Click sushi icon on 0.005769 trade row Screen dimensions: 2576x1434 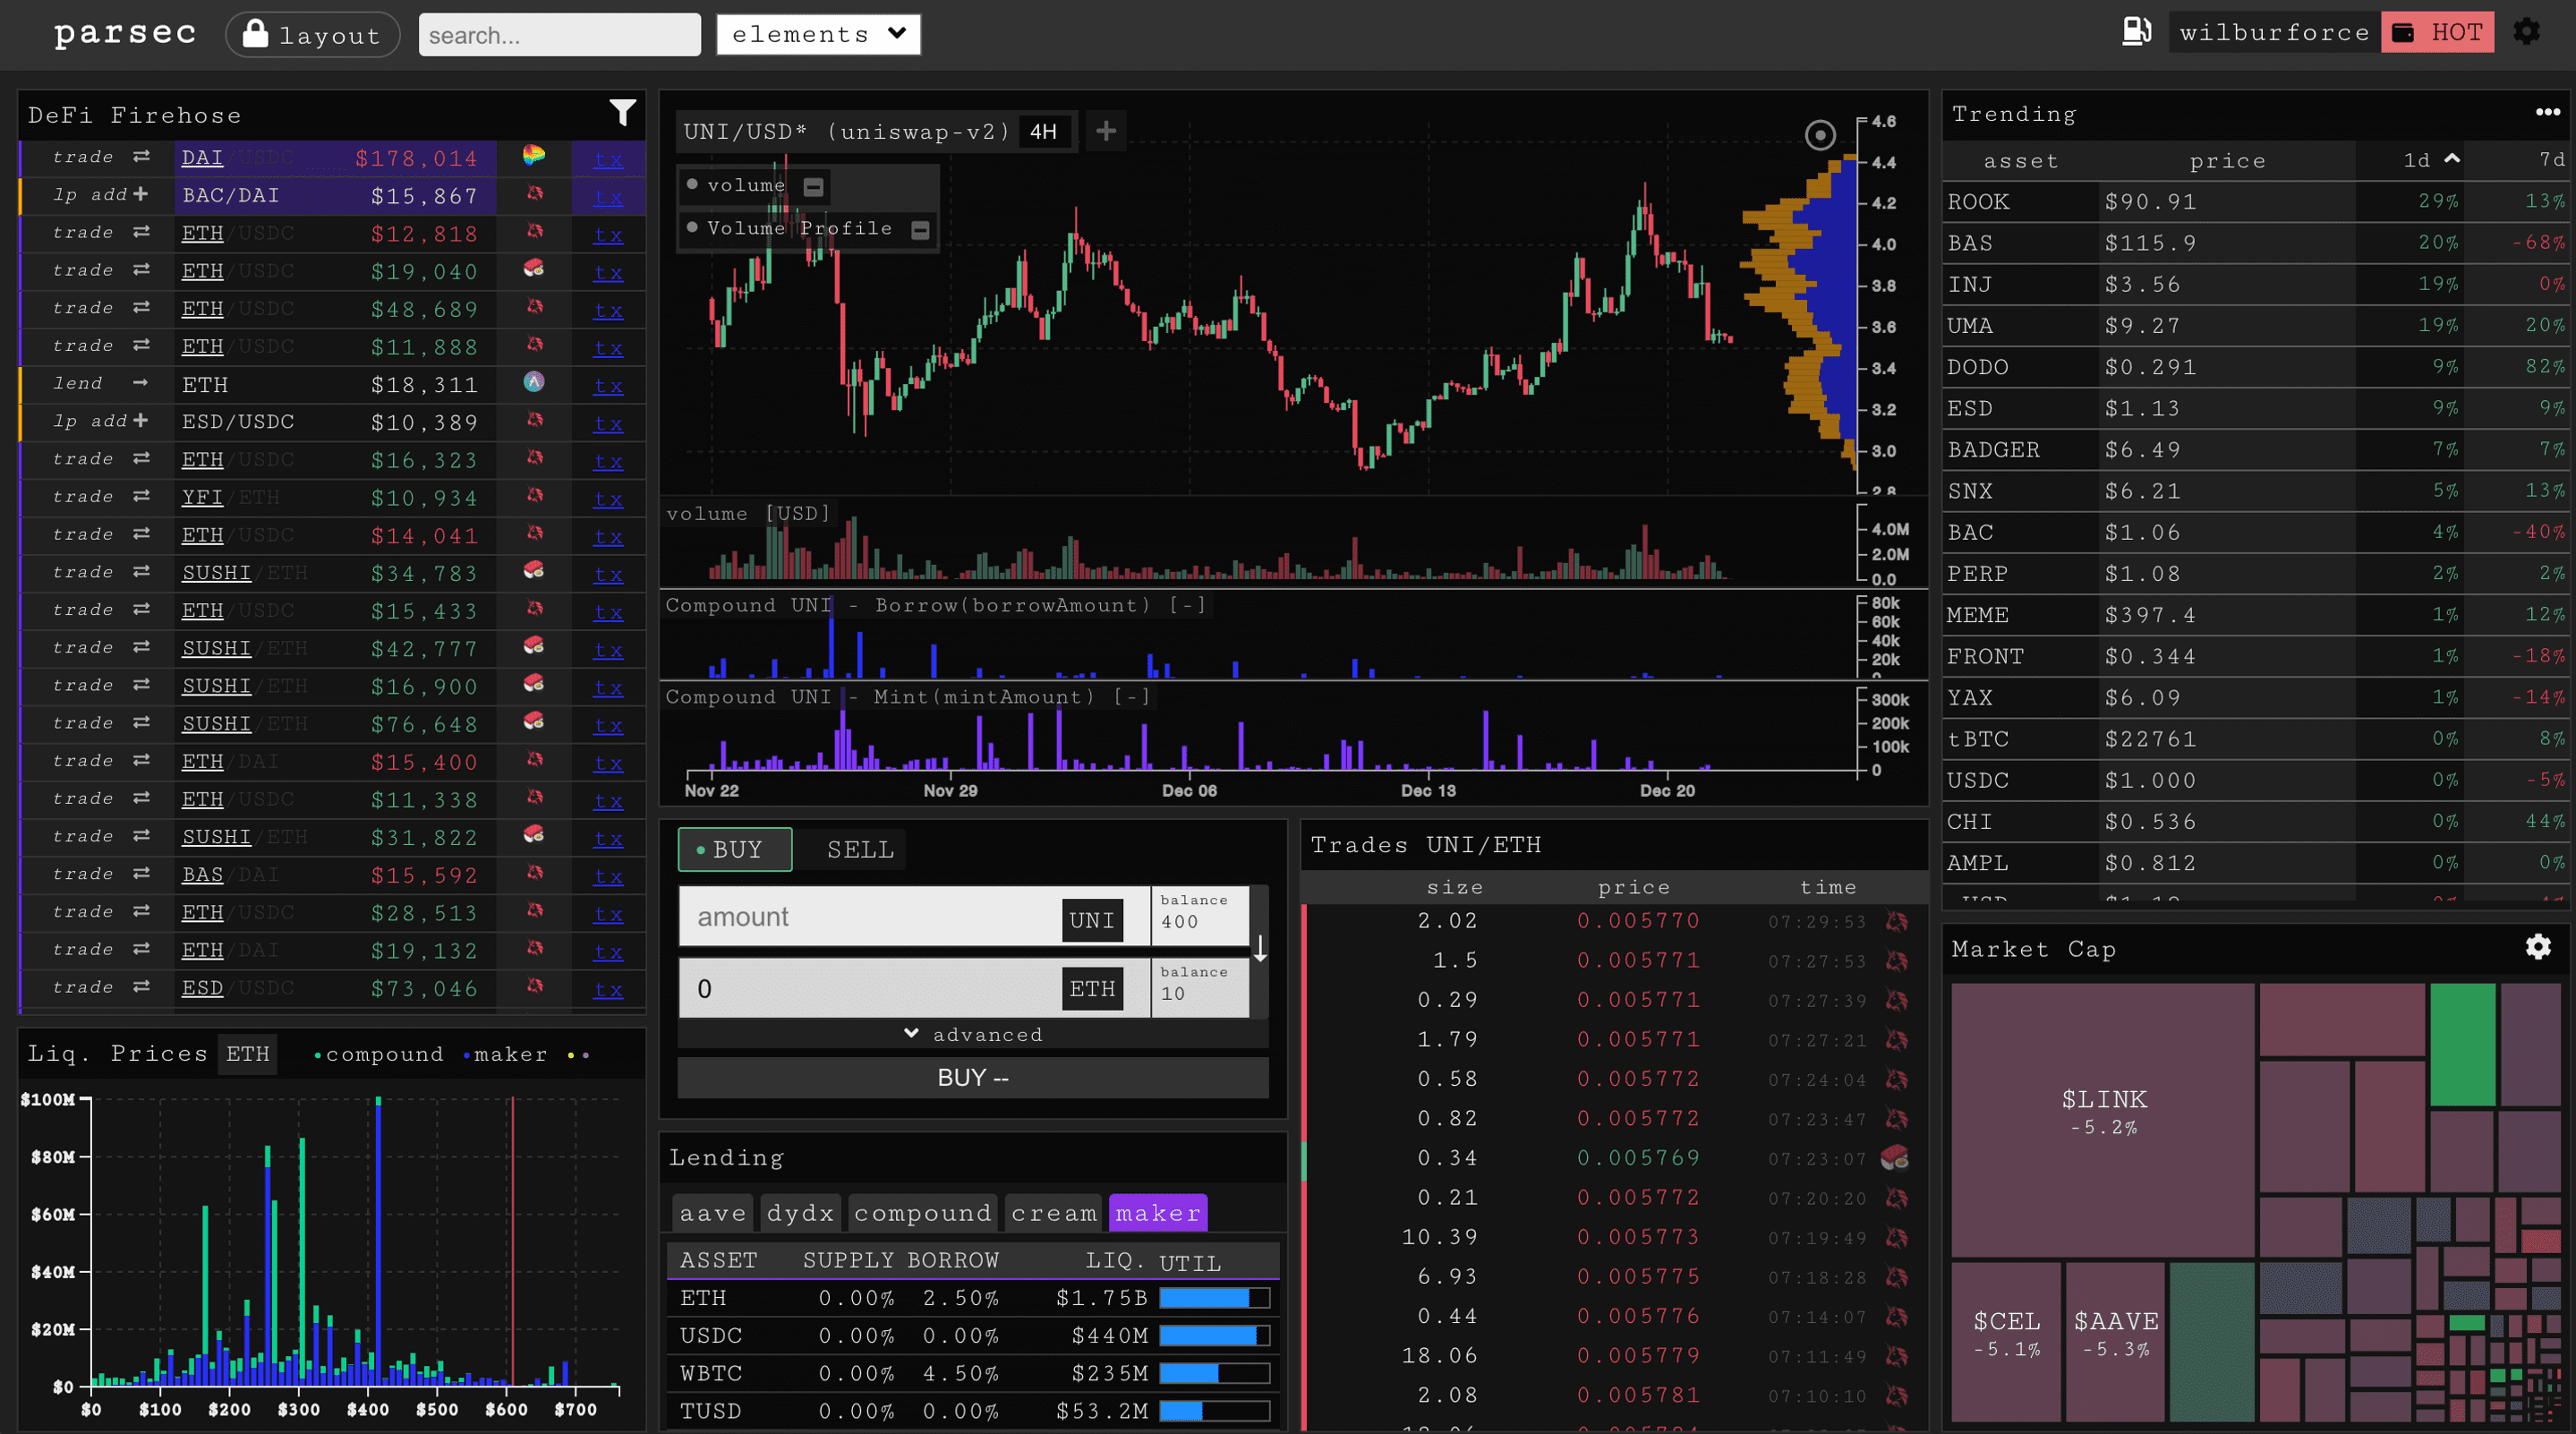point(1894,1157)
